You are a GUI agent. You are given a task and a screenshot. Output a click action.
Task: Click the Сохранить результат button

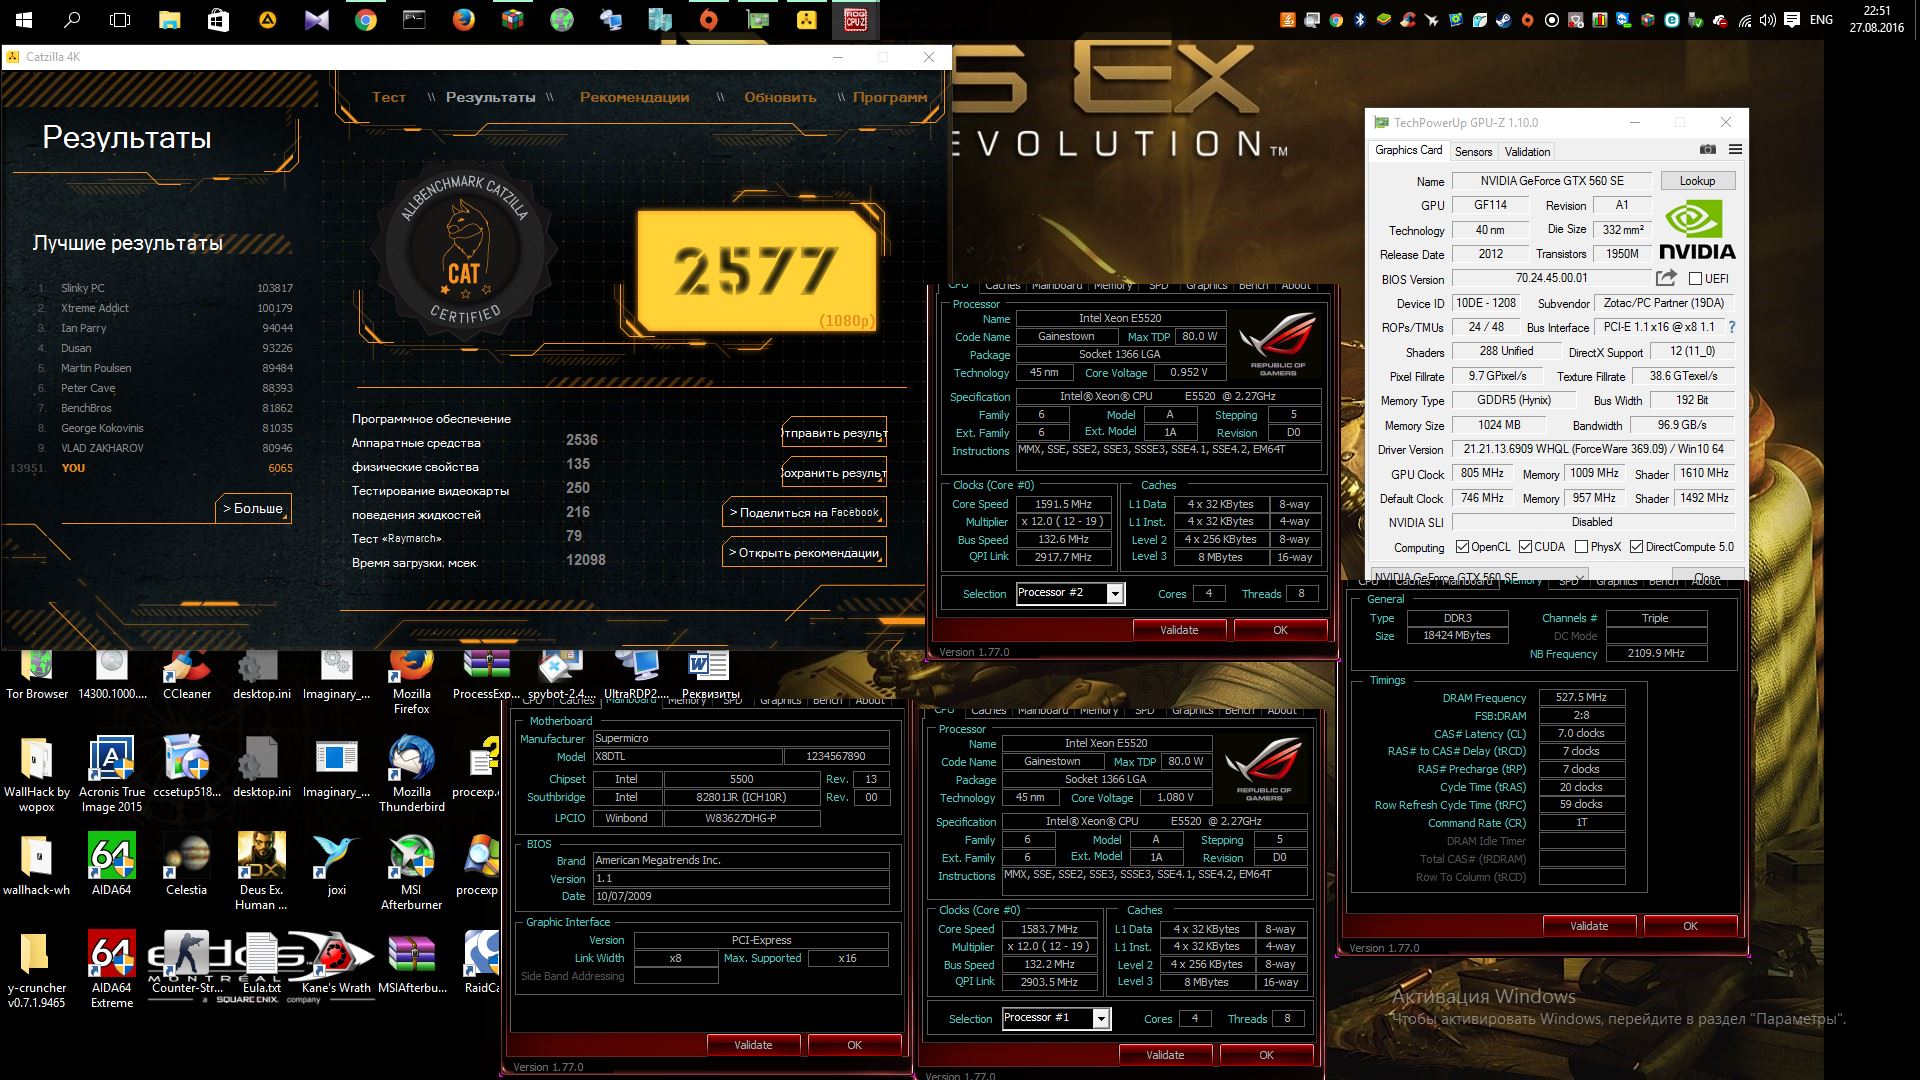(x=834, y=473)
